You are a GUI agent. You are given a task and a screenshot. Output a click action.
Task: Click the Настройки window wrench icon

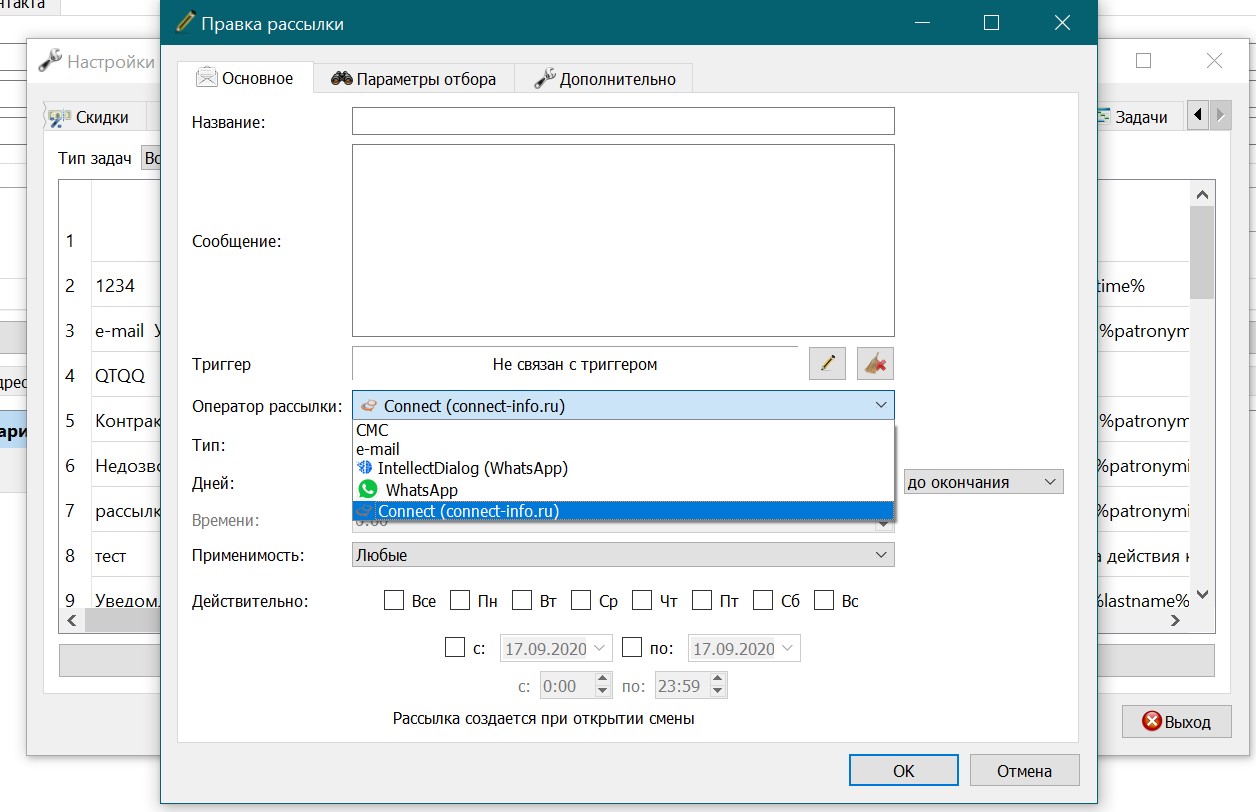tap(49, 61)
